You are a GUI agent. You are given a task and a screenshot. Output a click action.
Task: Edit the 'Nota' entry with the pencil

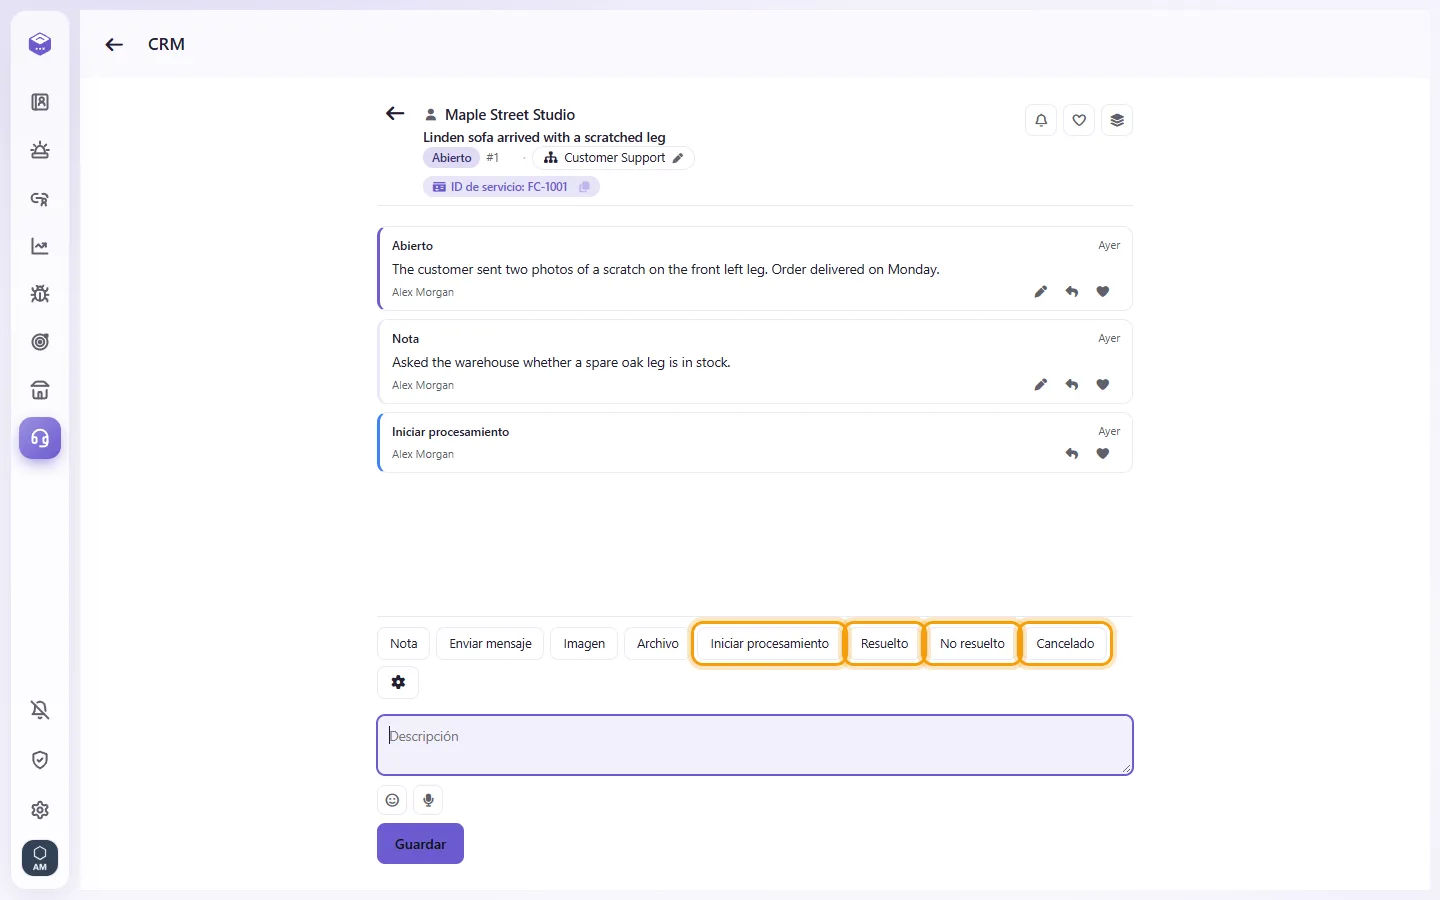[x=1041, y=384]
